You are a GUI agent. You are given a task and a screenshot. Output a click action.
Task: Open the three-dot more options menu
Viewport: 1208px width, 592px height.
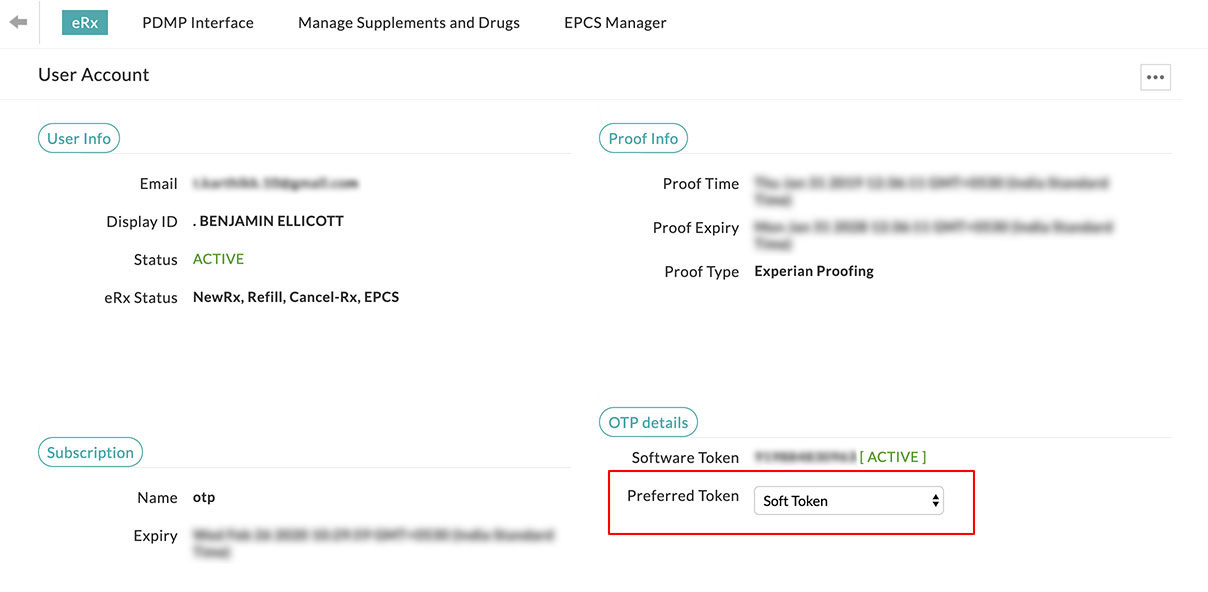[1155, 77]
